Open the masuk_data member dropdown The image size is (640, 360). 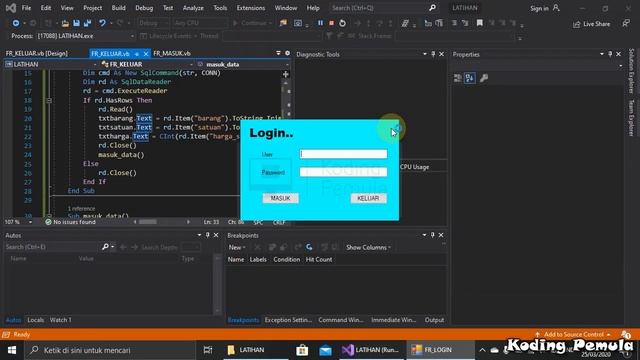(x=287, y=64)
